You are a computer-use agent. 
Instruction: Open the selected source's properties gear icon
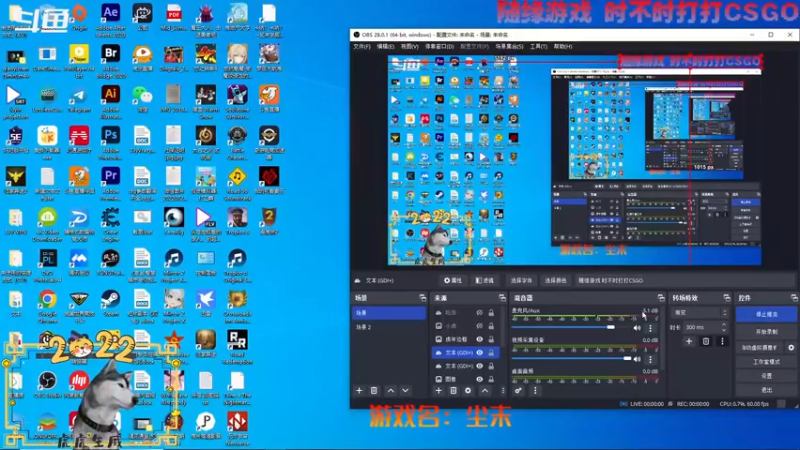(x=468, y=391)
